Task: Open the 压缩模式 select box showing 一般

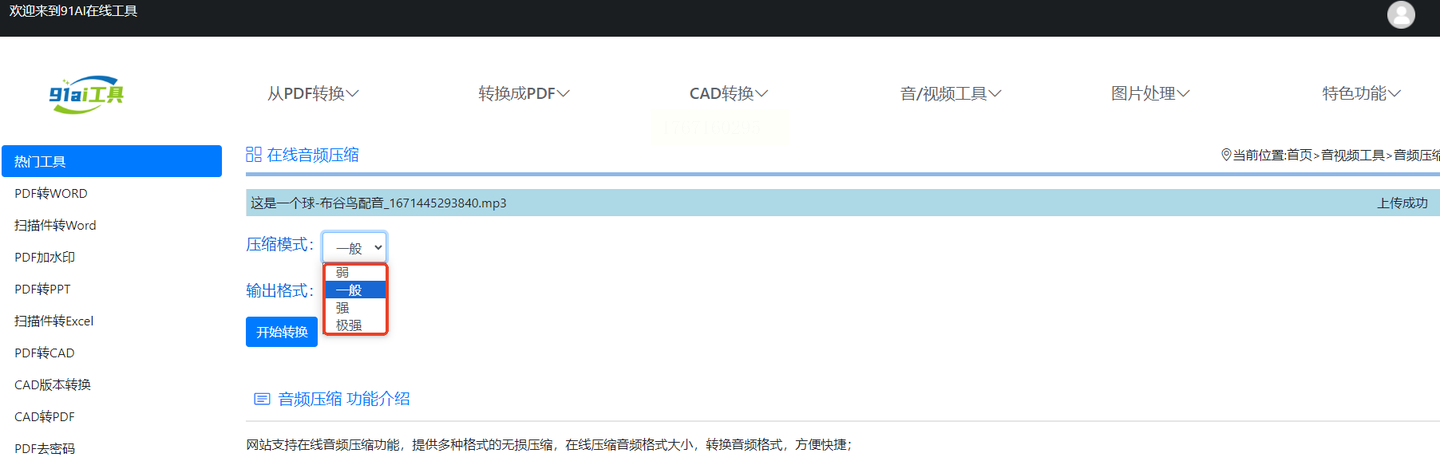Action: click(x=354, y=247)
